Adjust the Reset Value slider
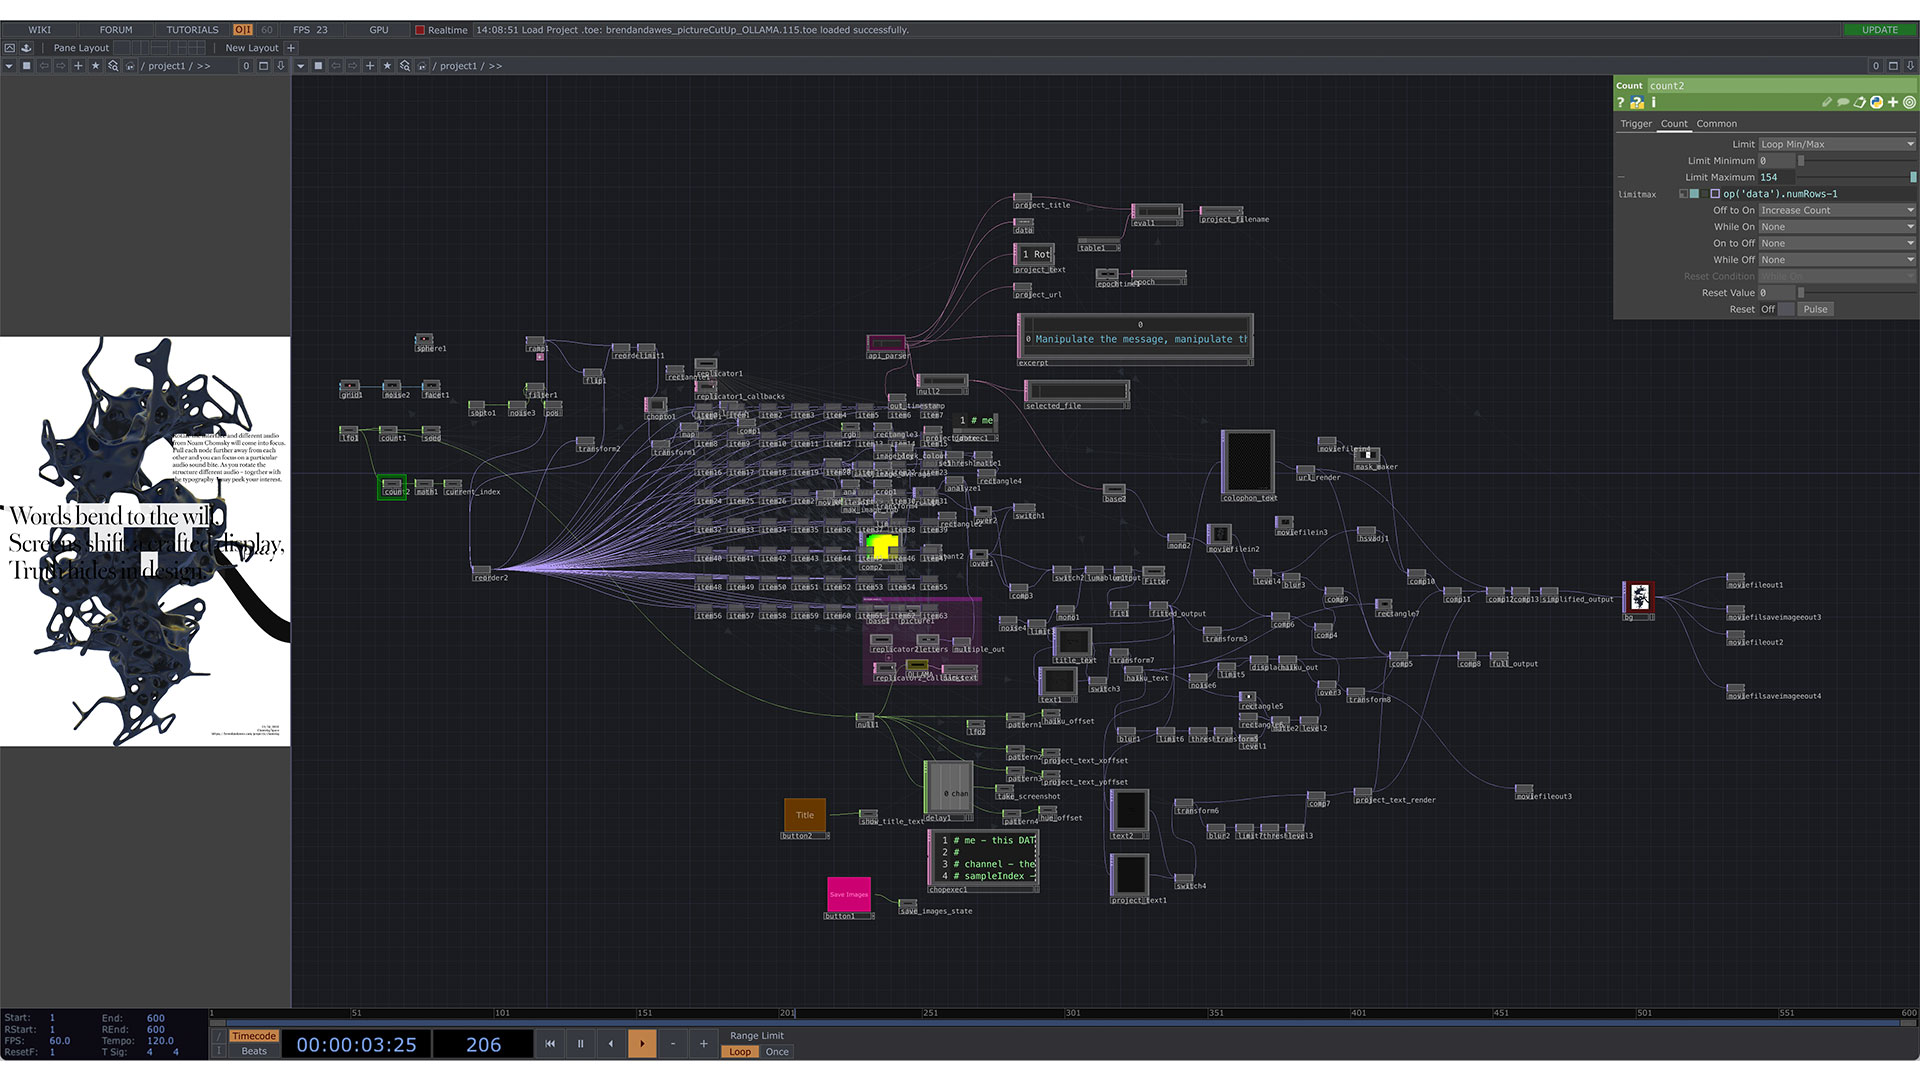The height and width of the screenshot is (1080, 1920). pos(1855,293)
